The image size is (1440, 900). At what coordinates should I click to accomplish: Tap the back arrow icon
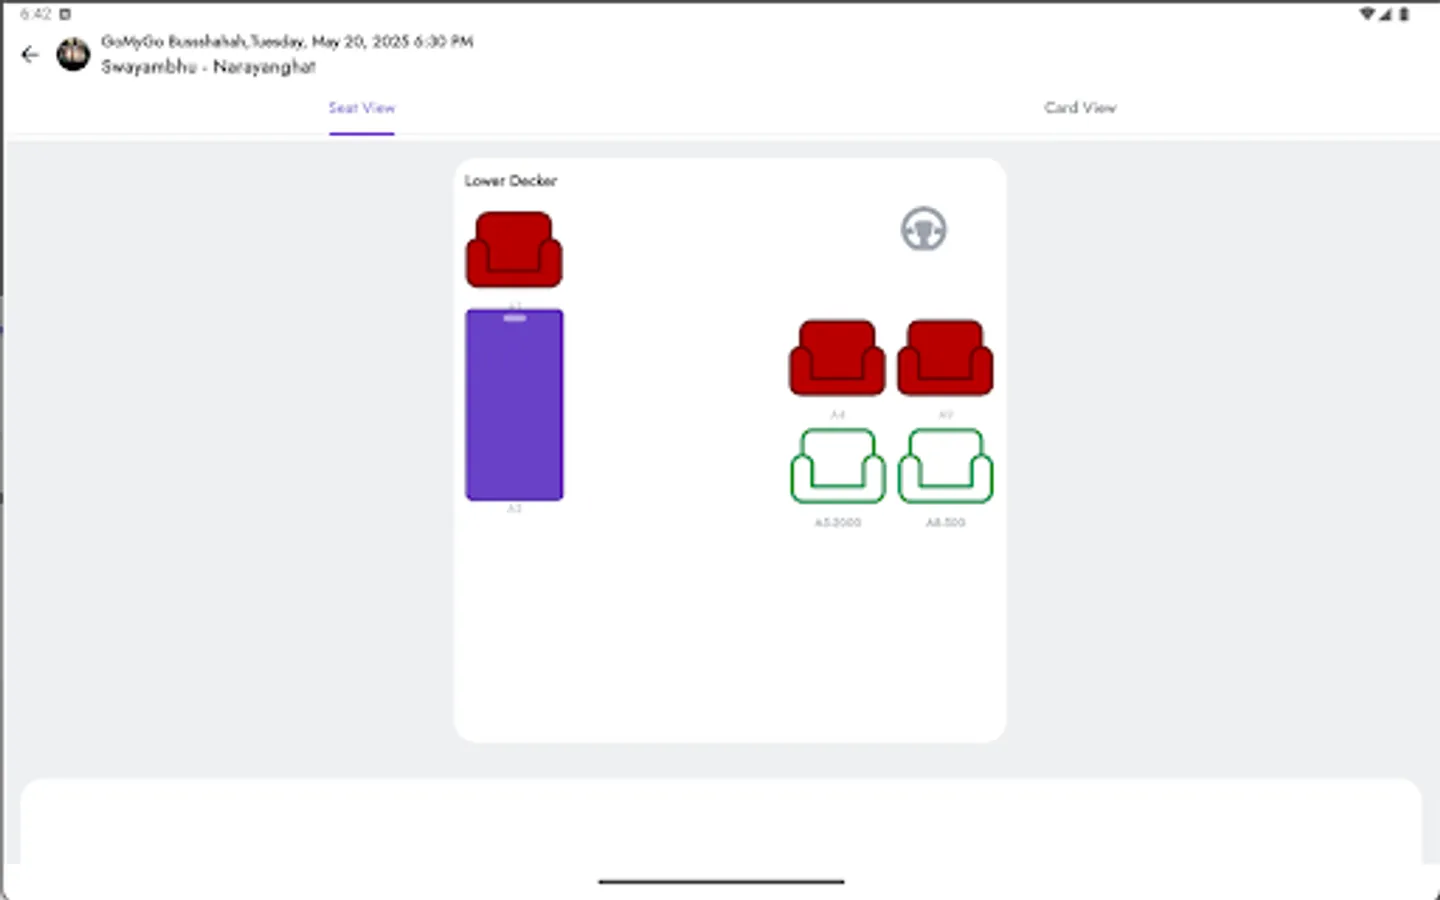29,54
